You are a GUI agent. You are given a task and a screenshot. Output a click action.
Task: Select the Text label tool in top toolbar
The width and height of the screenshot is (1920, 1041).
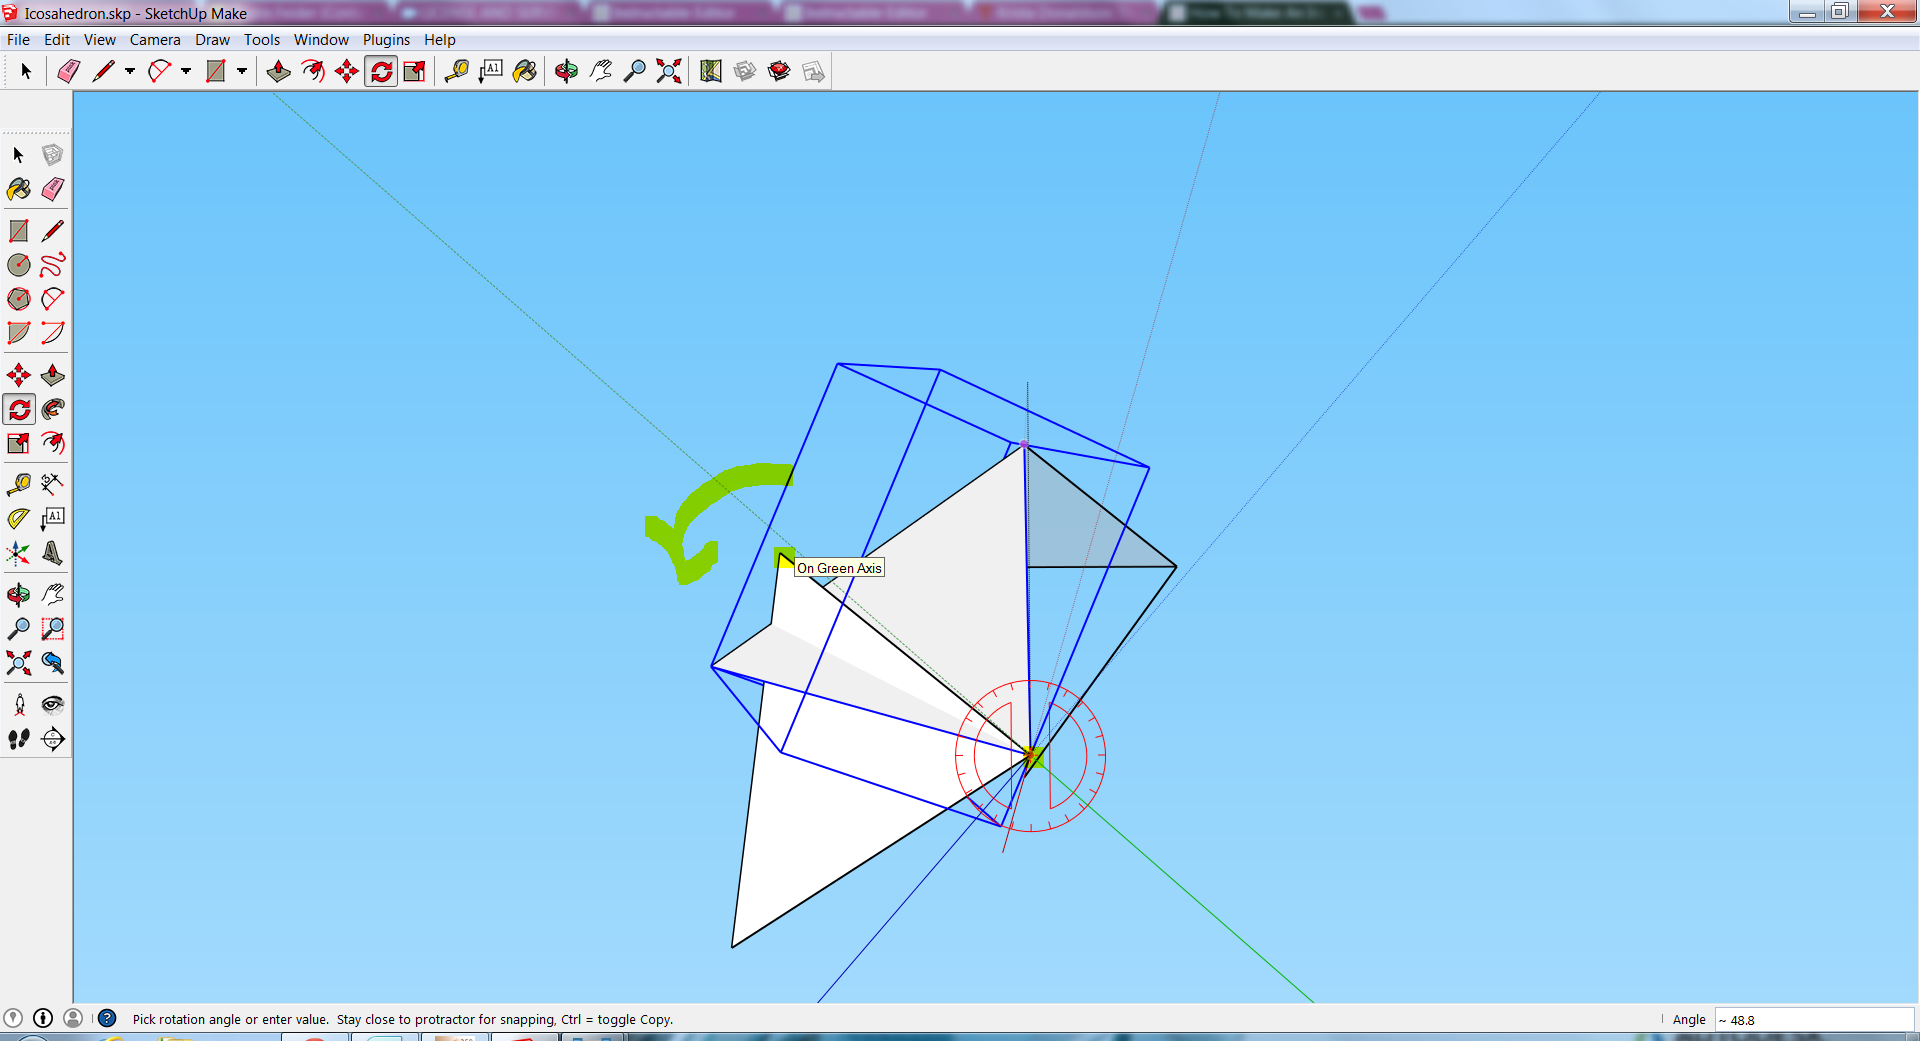(x=491, y=71)
